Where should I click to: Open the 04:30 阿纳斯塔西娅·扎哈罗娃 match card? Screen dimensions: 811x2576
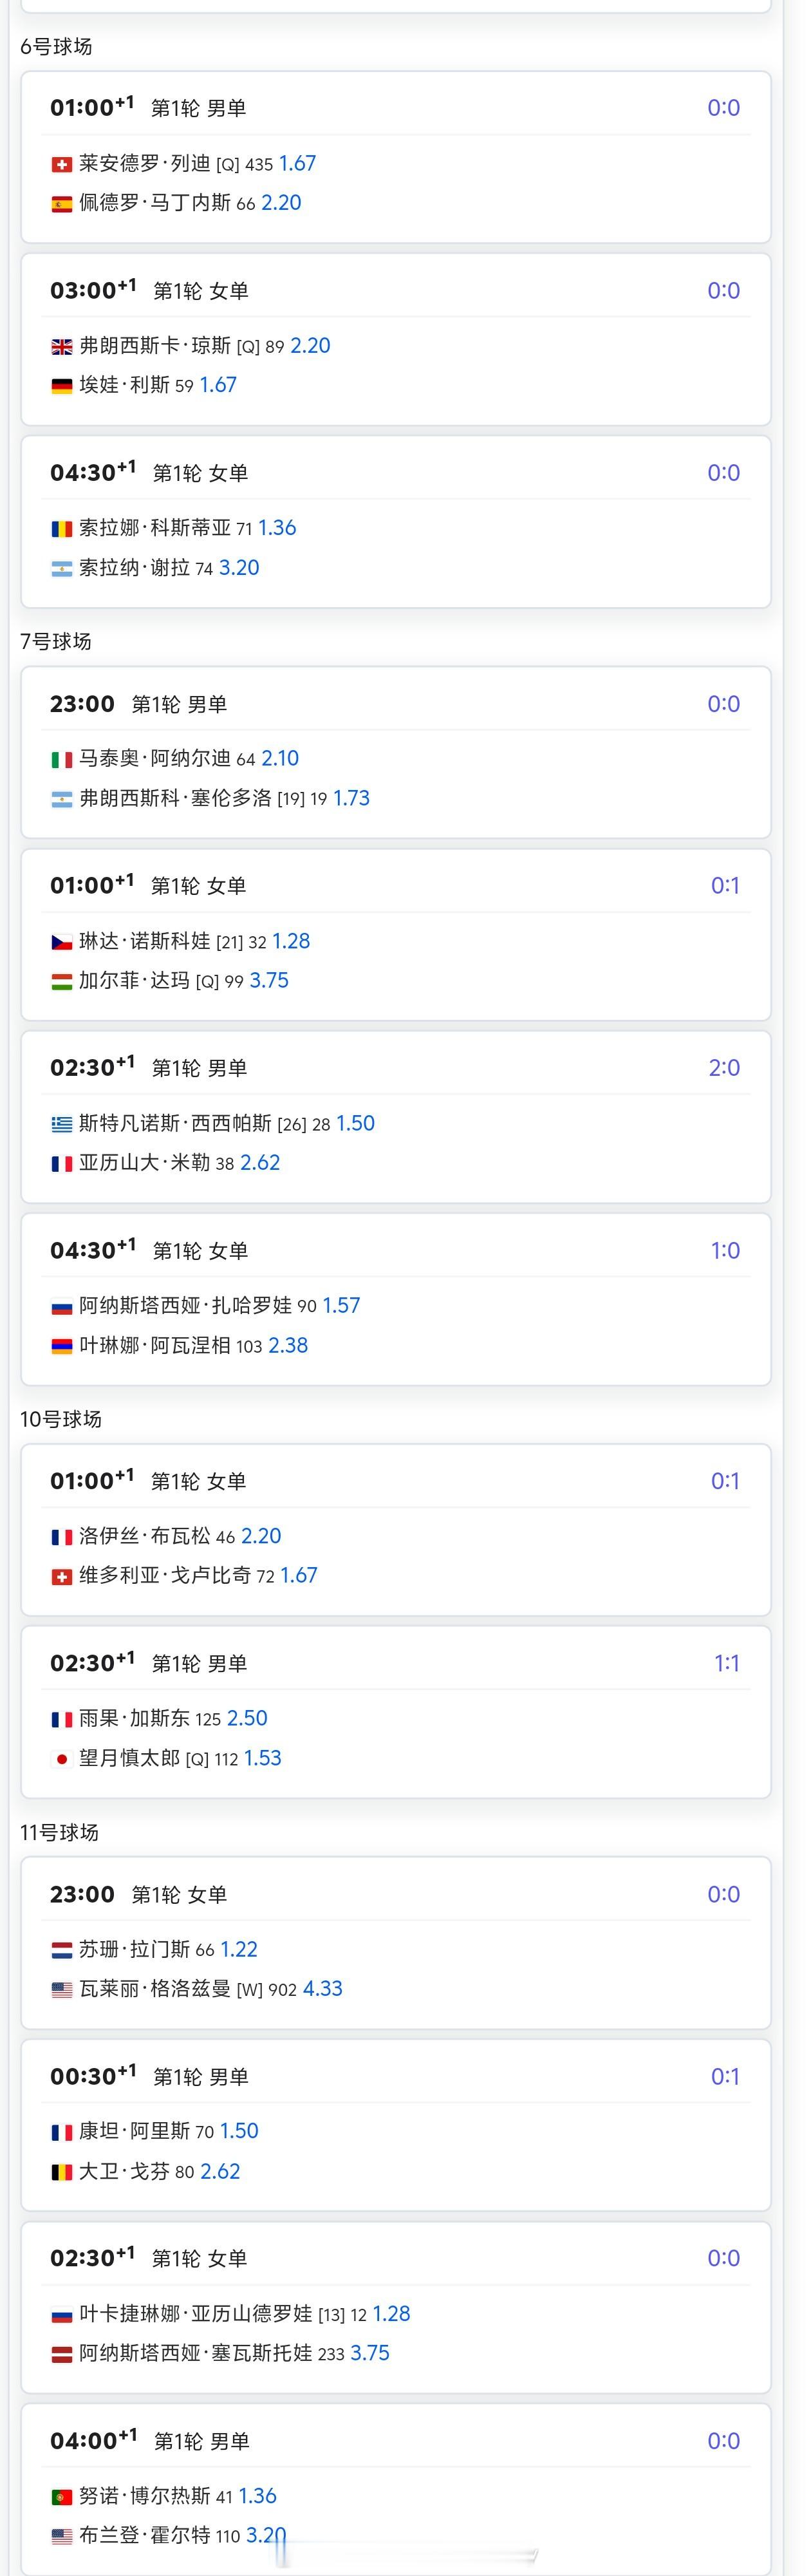pyautogui.click(x=396, y=1300)
